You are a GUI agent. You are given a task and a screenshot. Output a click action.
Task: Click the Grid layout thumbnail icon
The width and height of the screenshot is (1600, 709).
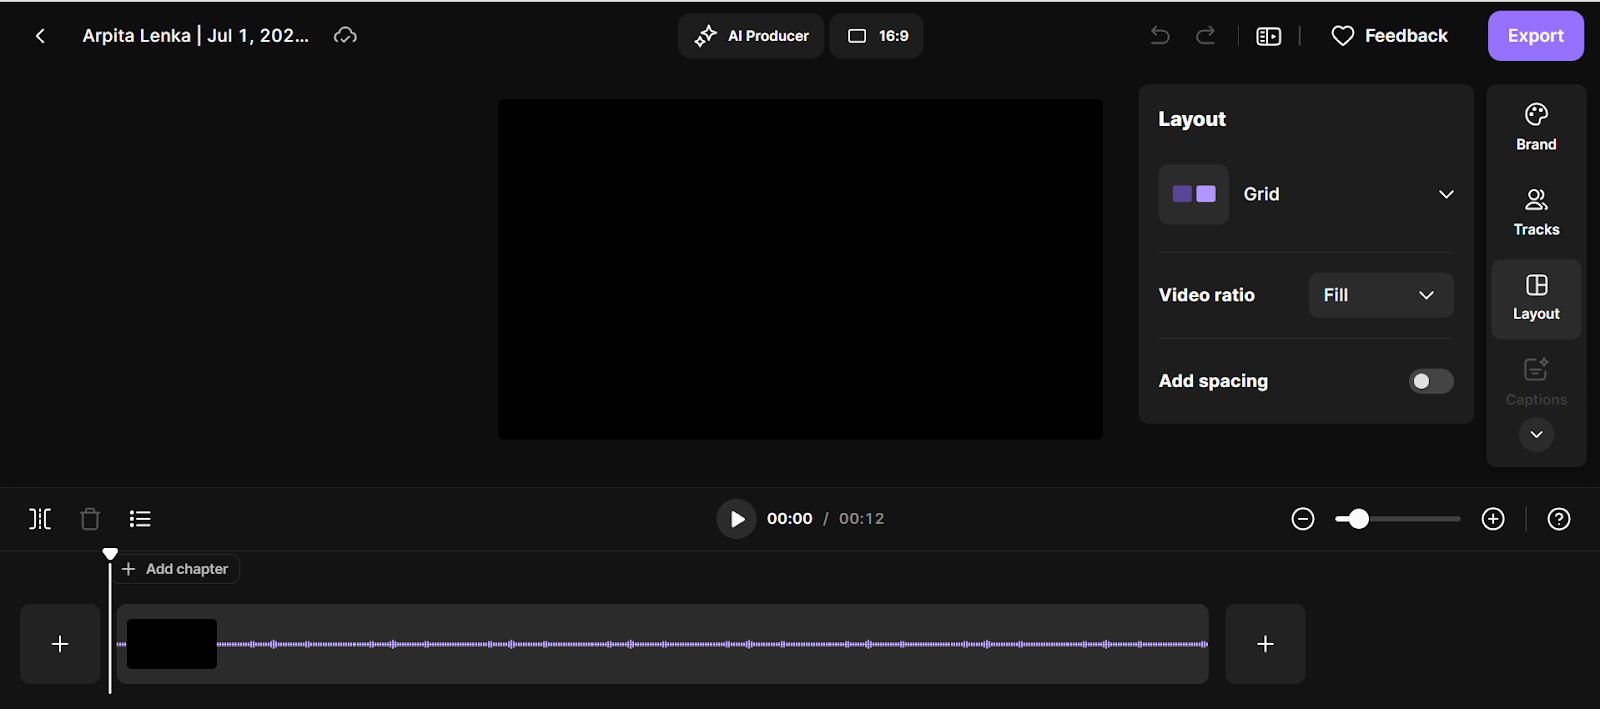[x=1194, y=194]
